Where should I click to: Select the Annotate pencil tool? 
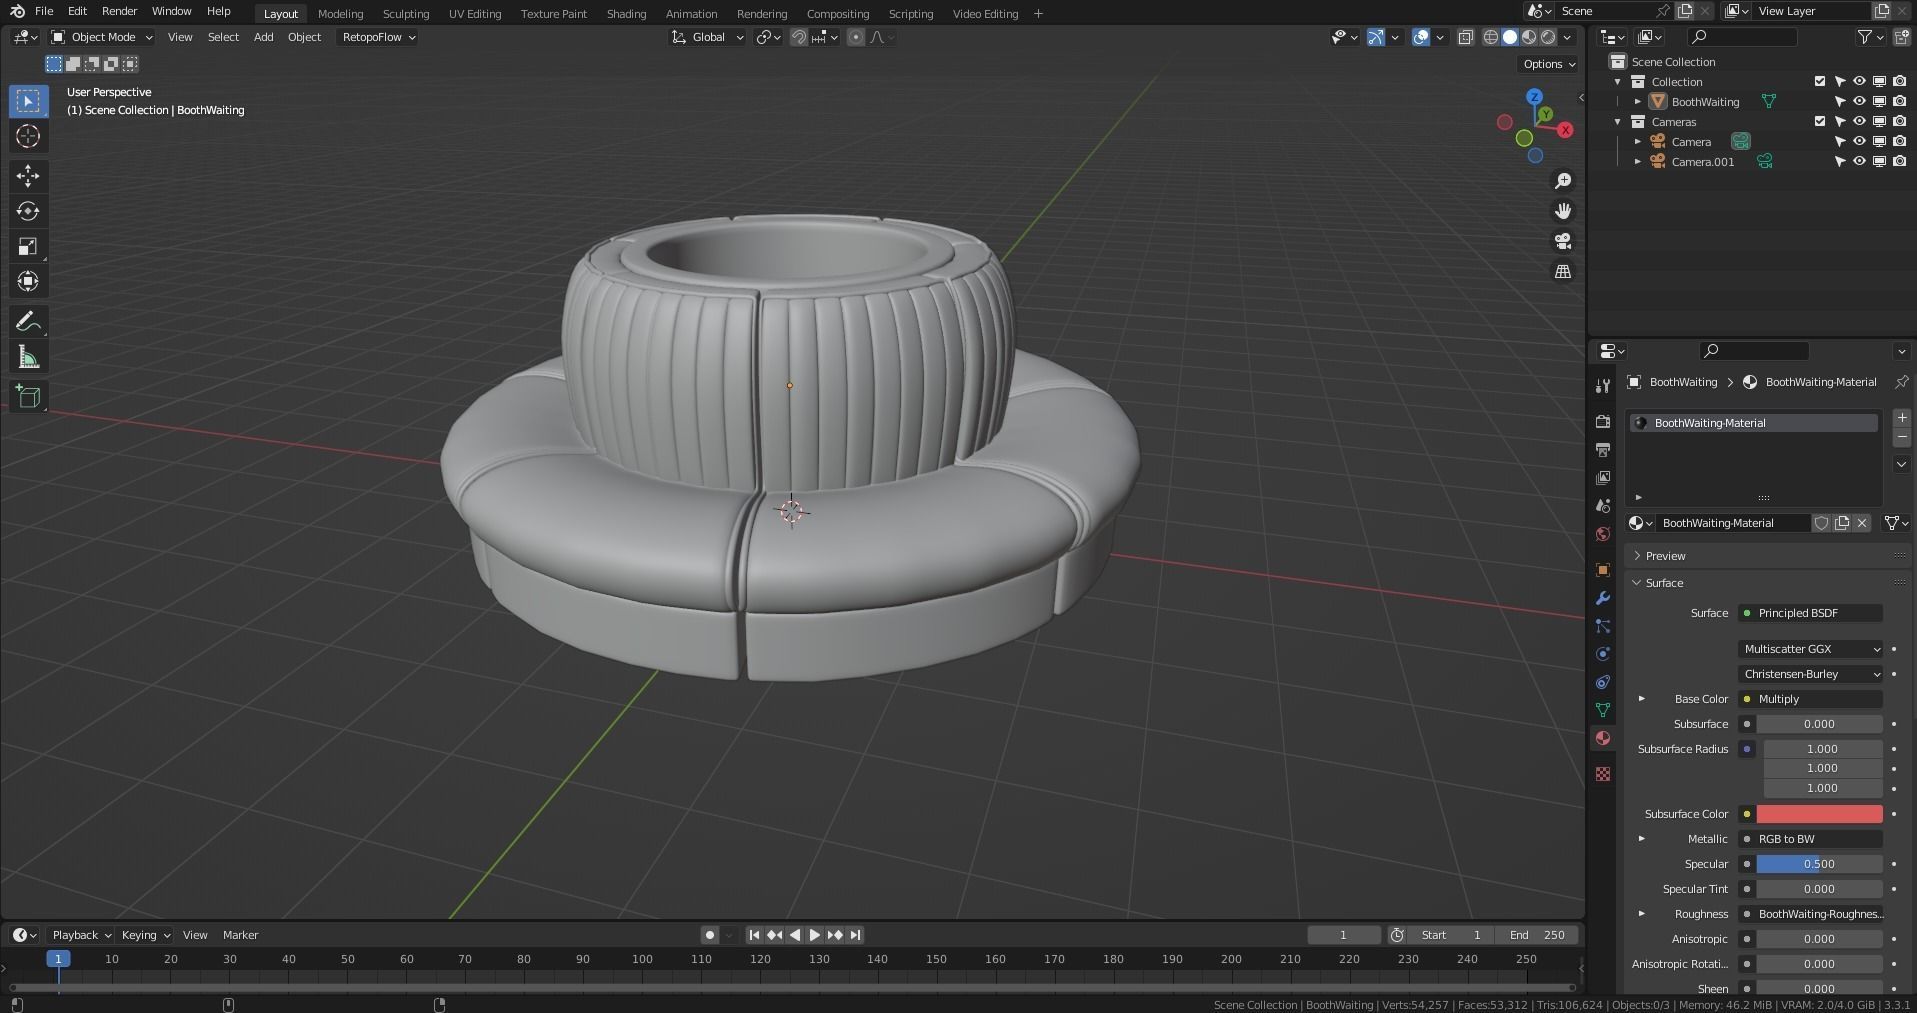(x=28, y=321)
